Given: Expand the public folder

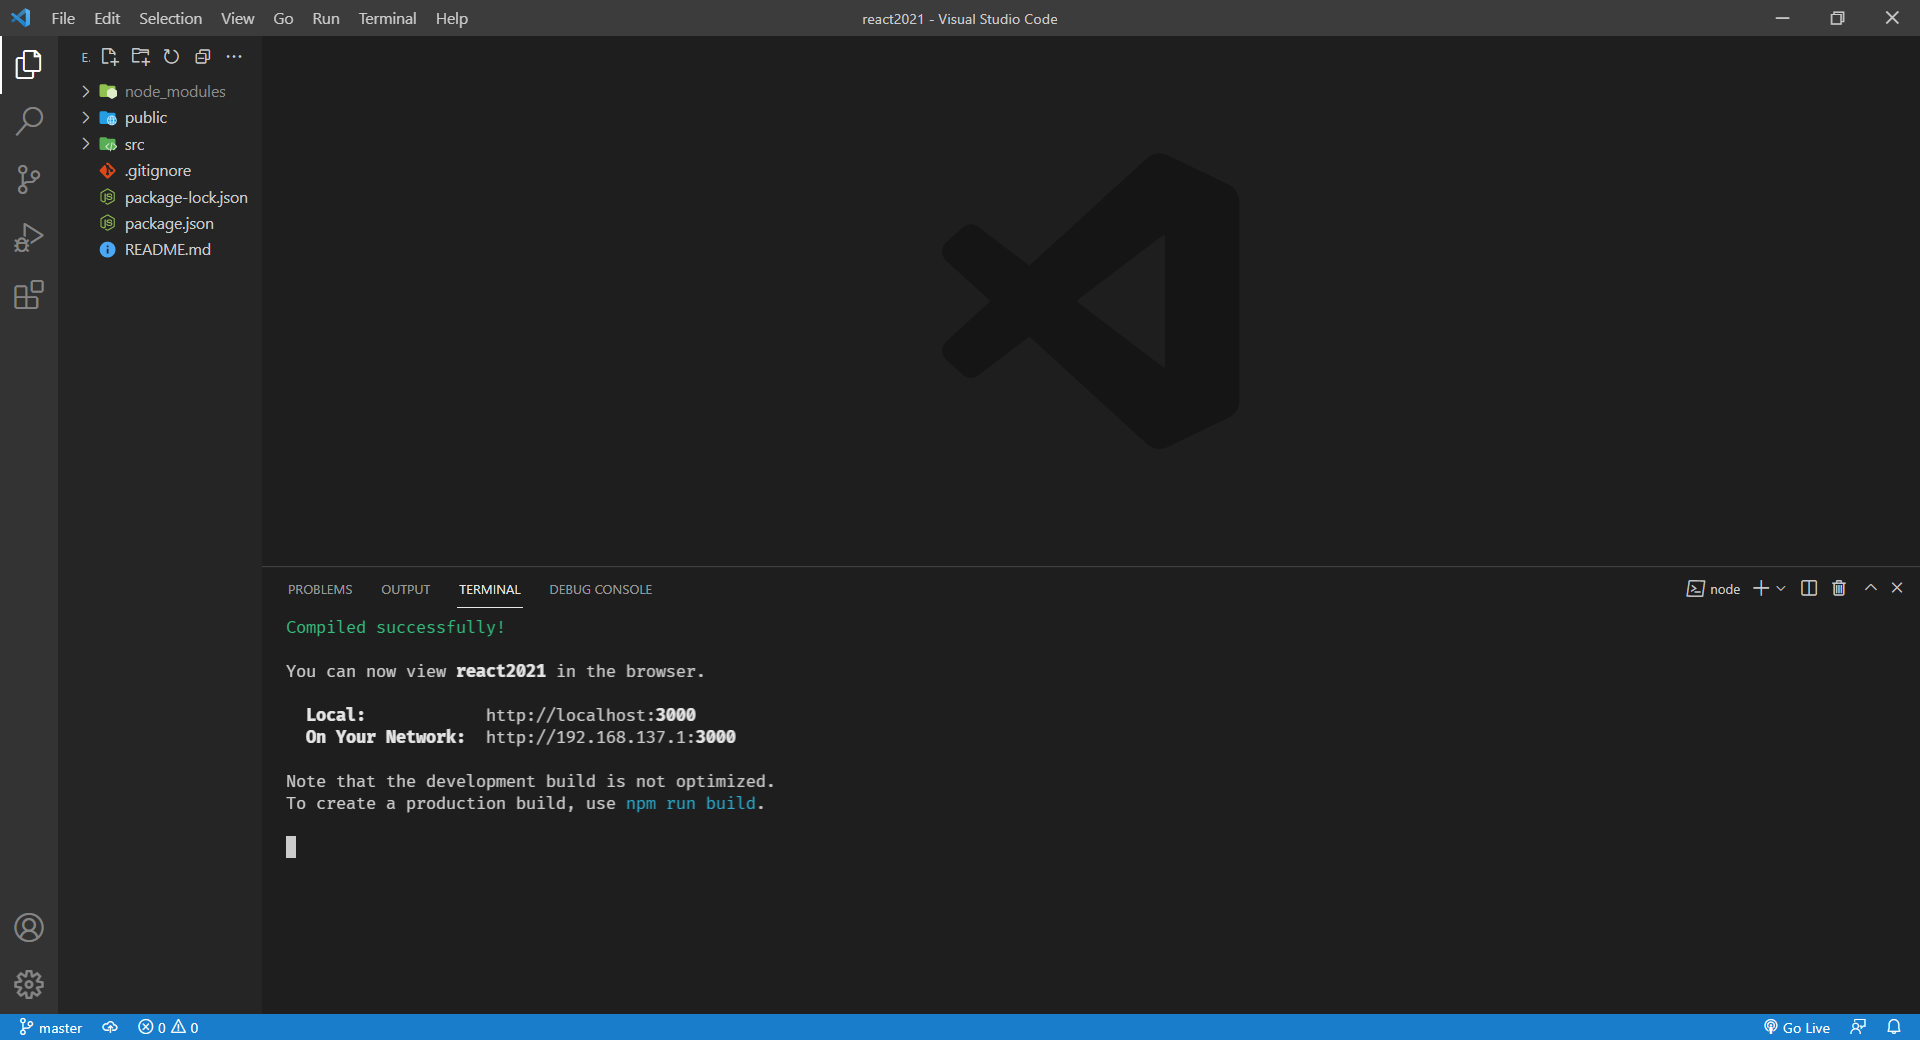Looking at the screenshot, I should point(160,118).
